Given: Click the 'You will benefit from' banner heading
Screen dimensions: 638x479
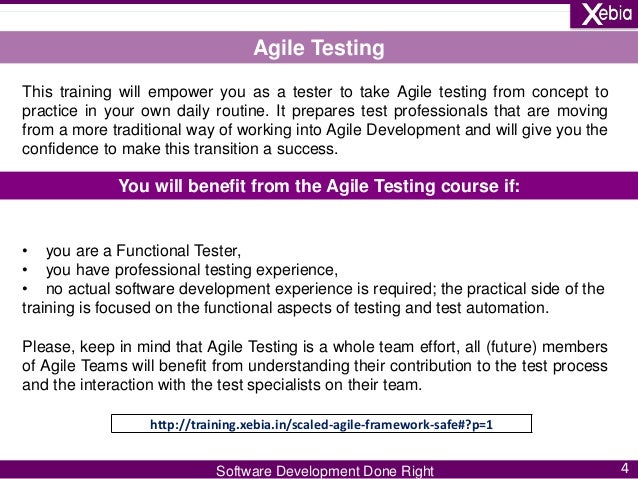Looking at the screenshot, I should pyautogui.click(x=319, y=184).
